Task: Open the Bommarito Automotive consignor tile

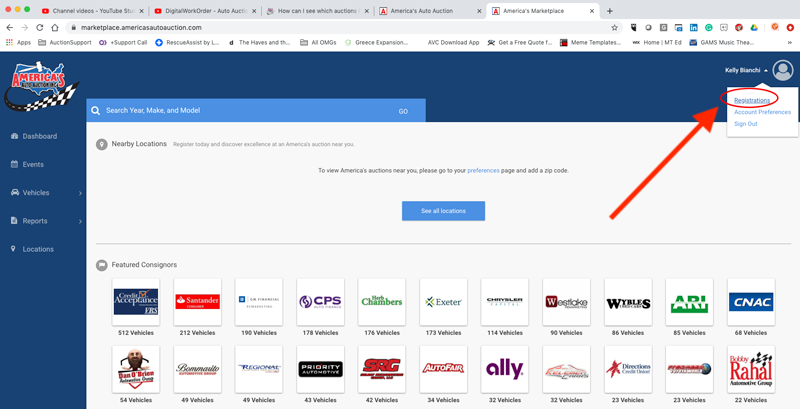Action: (197, 369)
